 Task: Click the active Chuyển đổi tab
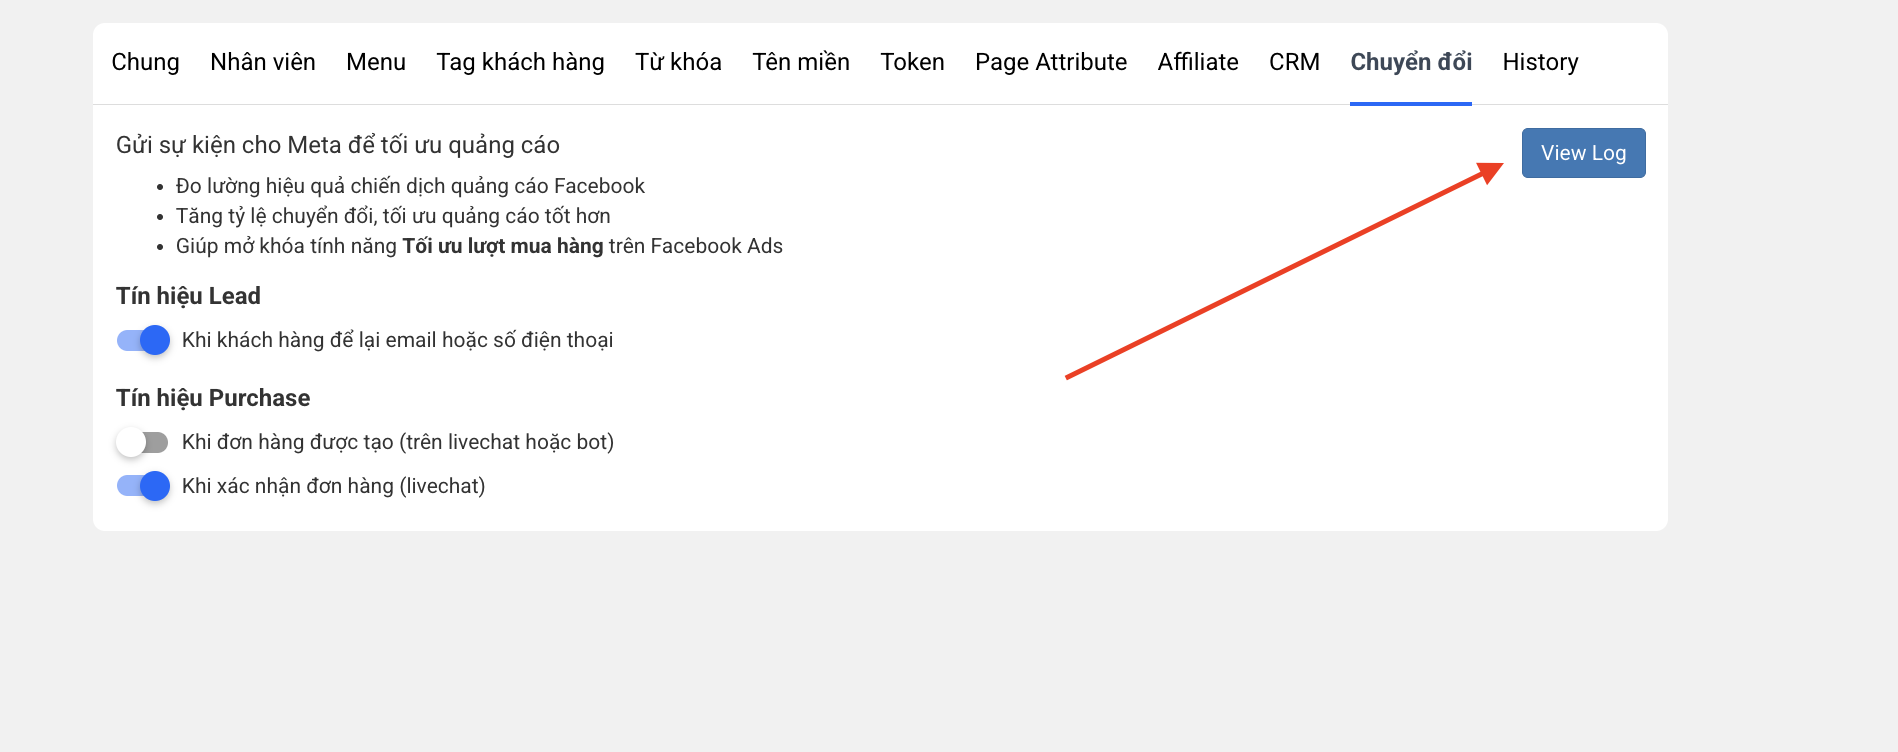coord(1411,62)
